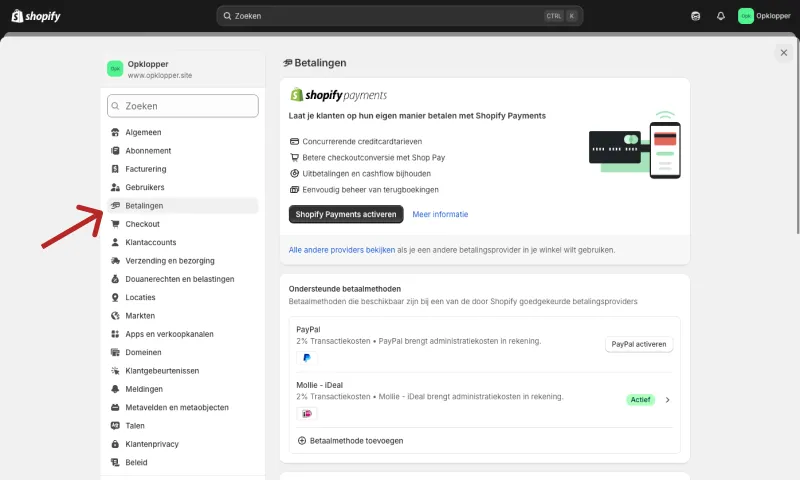Open Algemeen settings
Viewport: 800px width, 480px height.
tap(183, 132)
